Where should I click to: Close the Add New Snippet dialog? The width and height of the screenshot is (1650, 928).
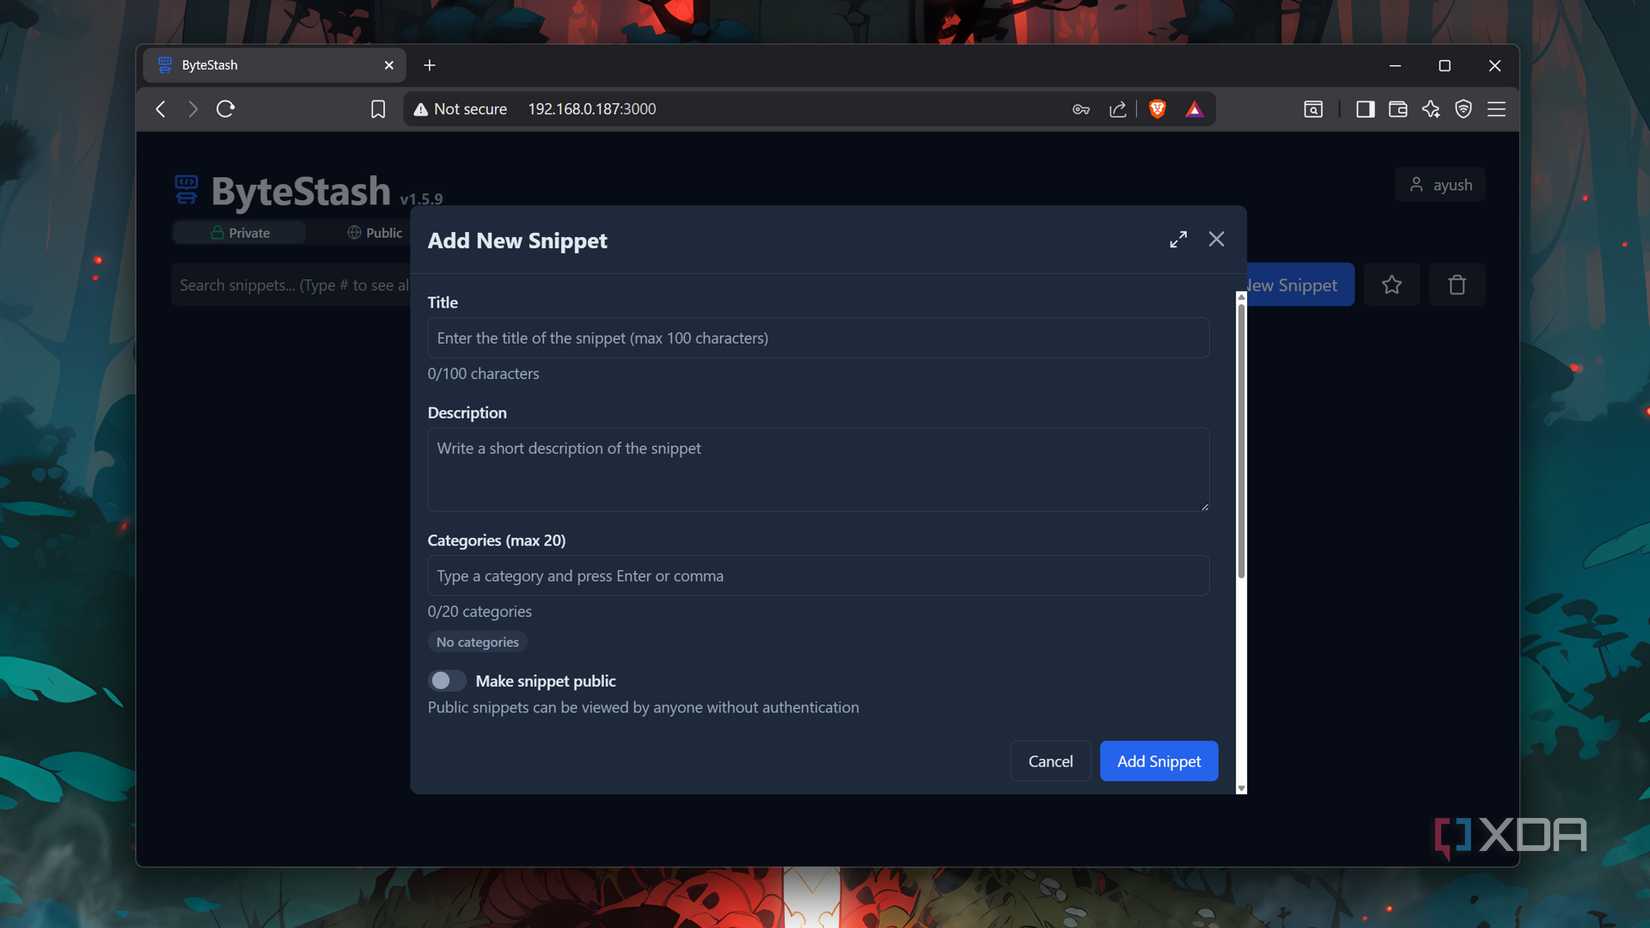pyautogui.click(x=1216, y=239)
